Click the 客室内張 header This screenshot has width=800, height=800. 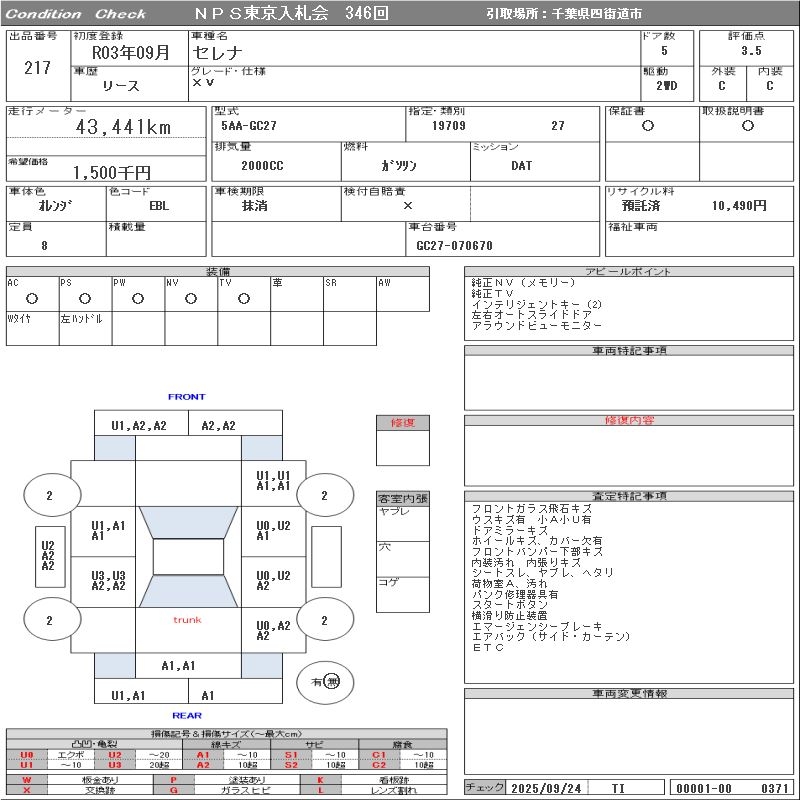point(403,498)
